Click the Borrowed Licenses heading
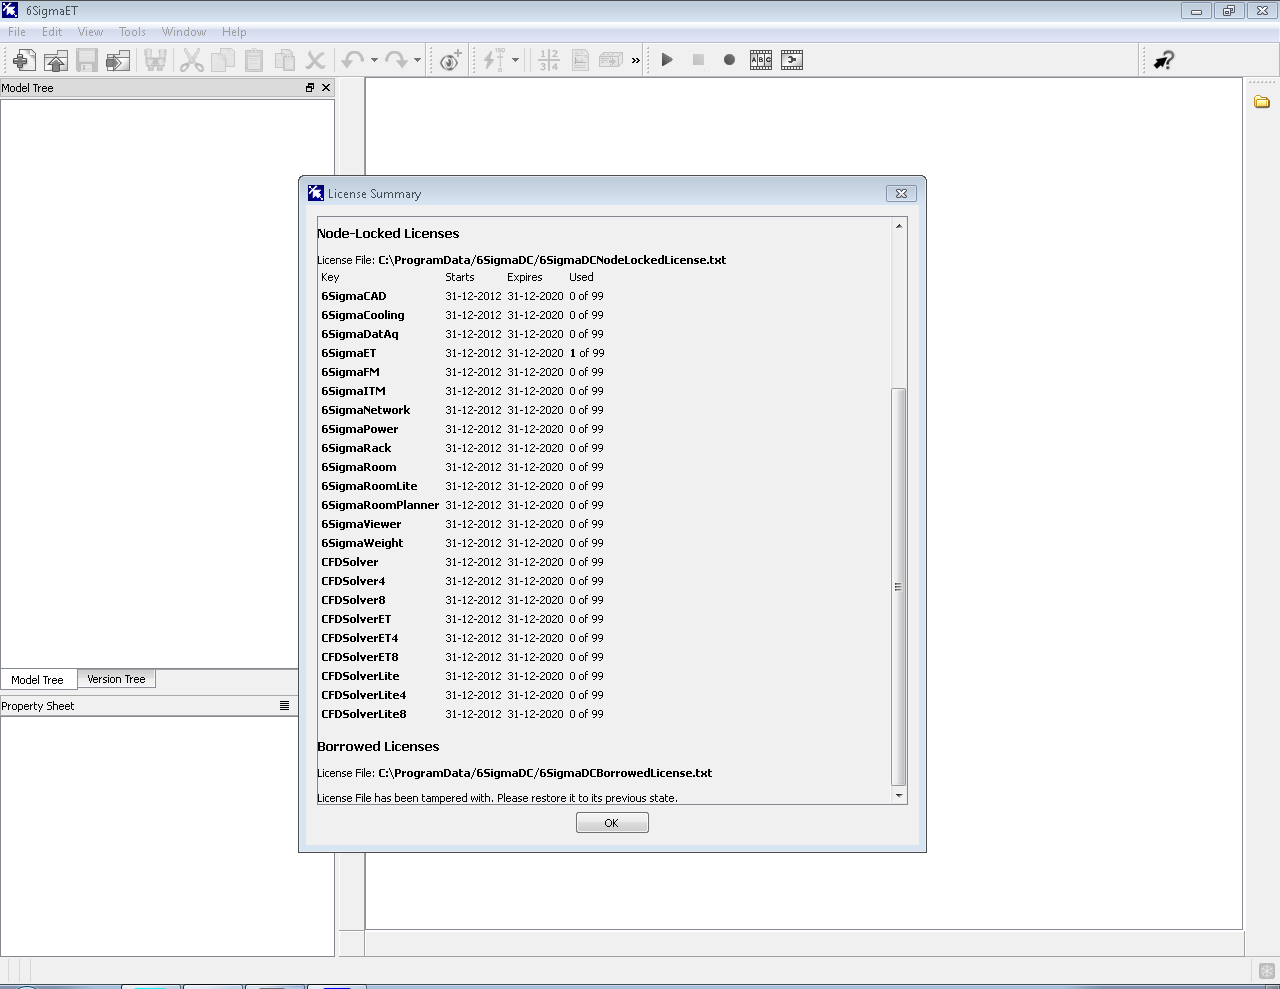 378,746
